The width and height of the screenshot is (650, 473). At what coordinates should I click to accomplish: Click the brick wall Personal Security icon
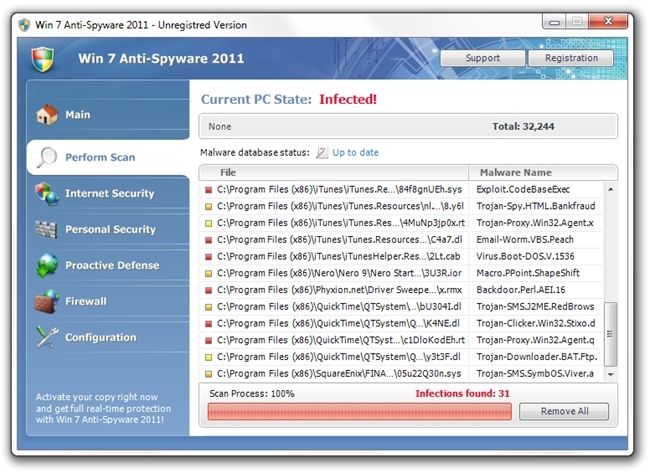[46, 229]
